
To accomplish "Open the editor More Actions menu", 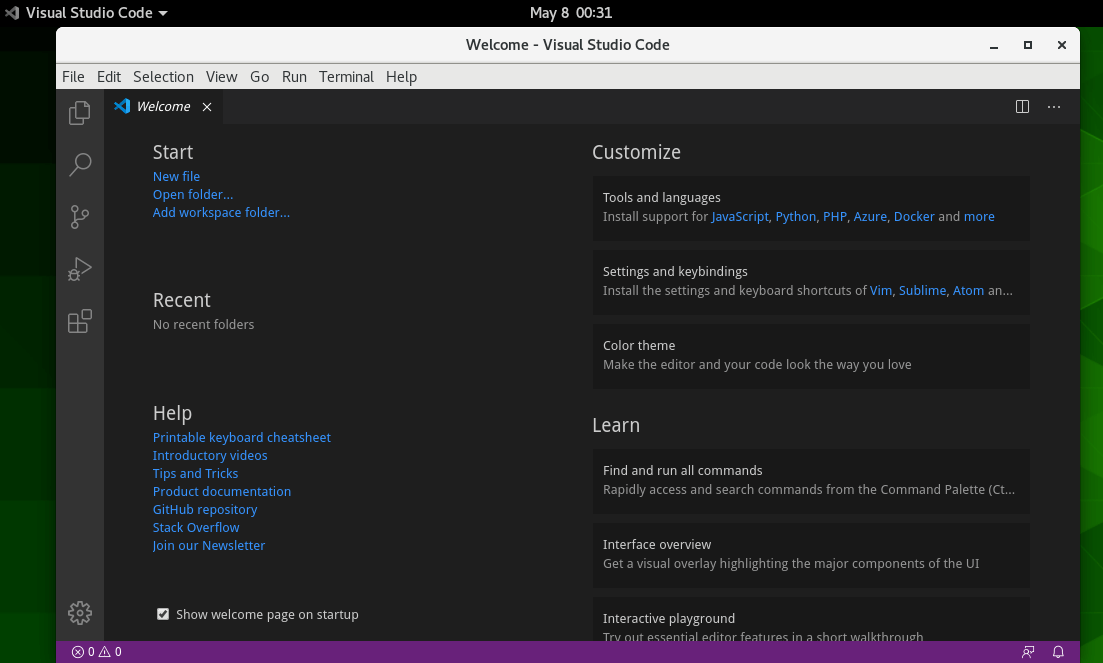I will click(1054, 107).
